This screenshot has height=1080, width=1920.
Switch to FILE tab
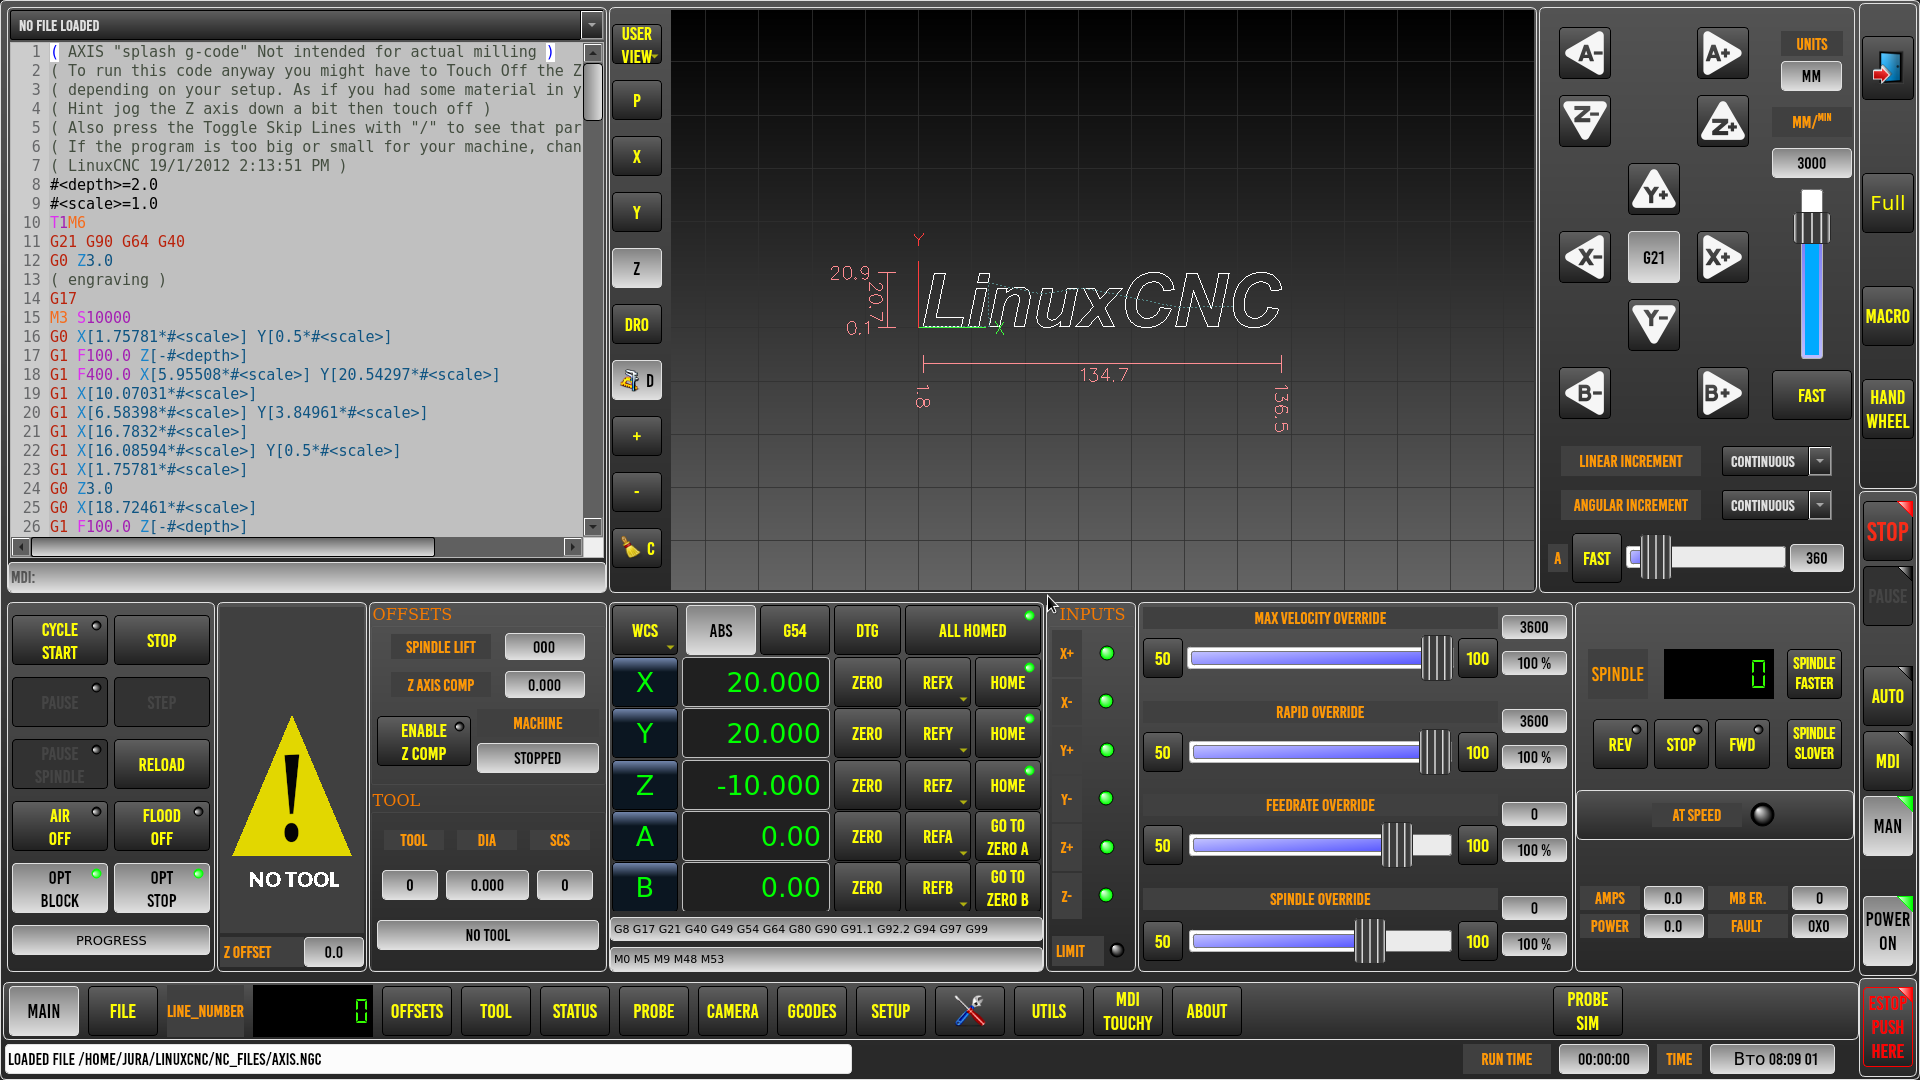(x=123, y=1011)
